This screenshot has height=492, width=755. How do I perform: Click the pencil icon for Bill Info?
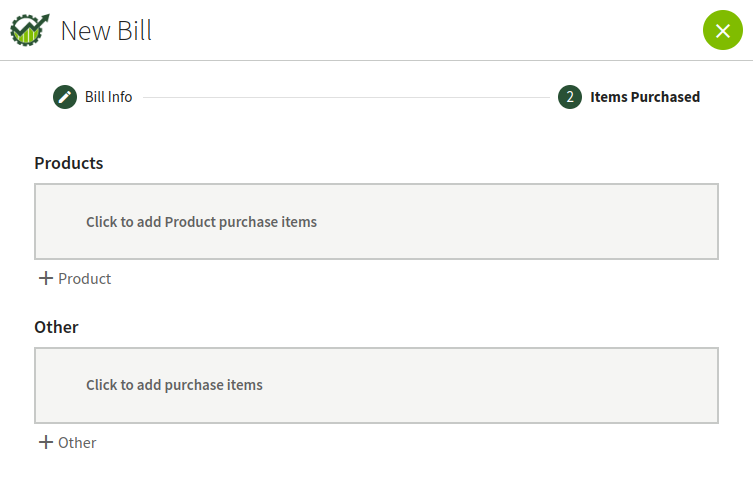point(65,97)
